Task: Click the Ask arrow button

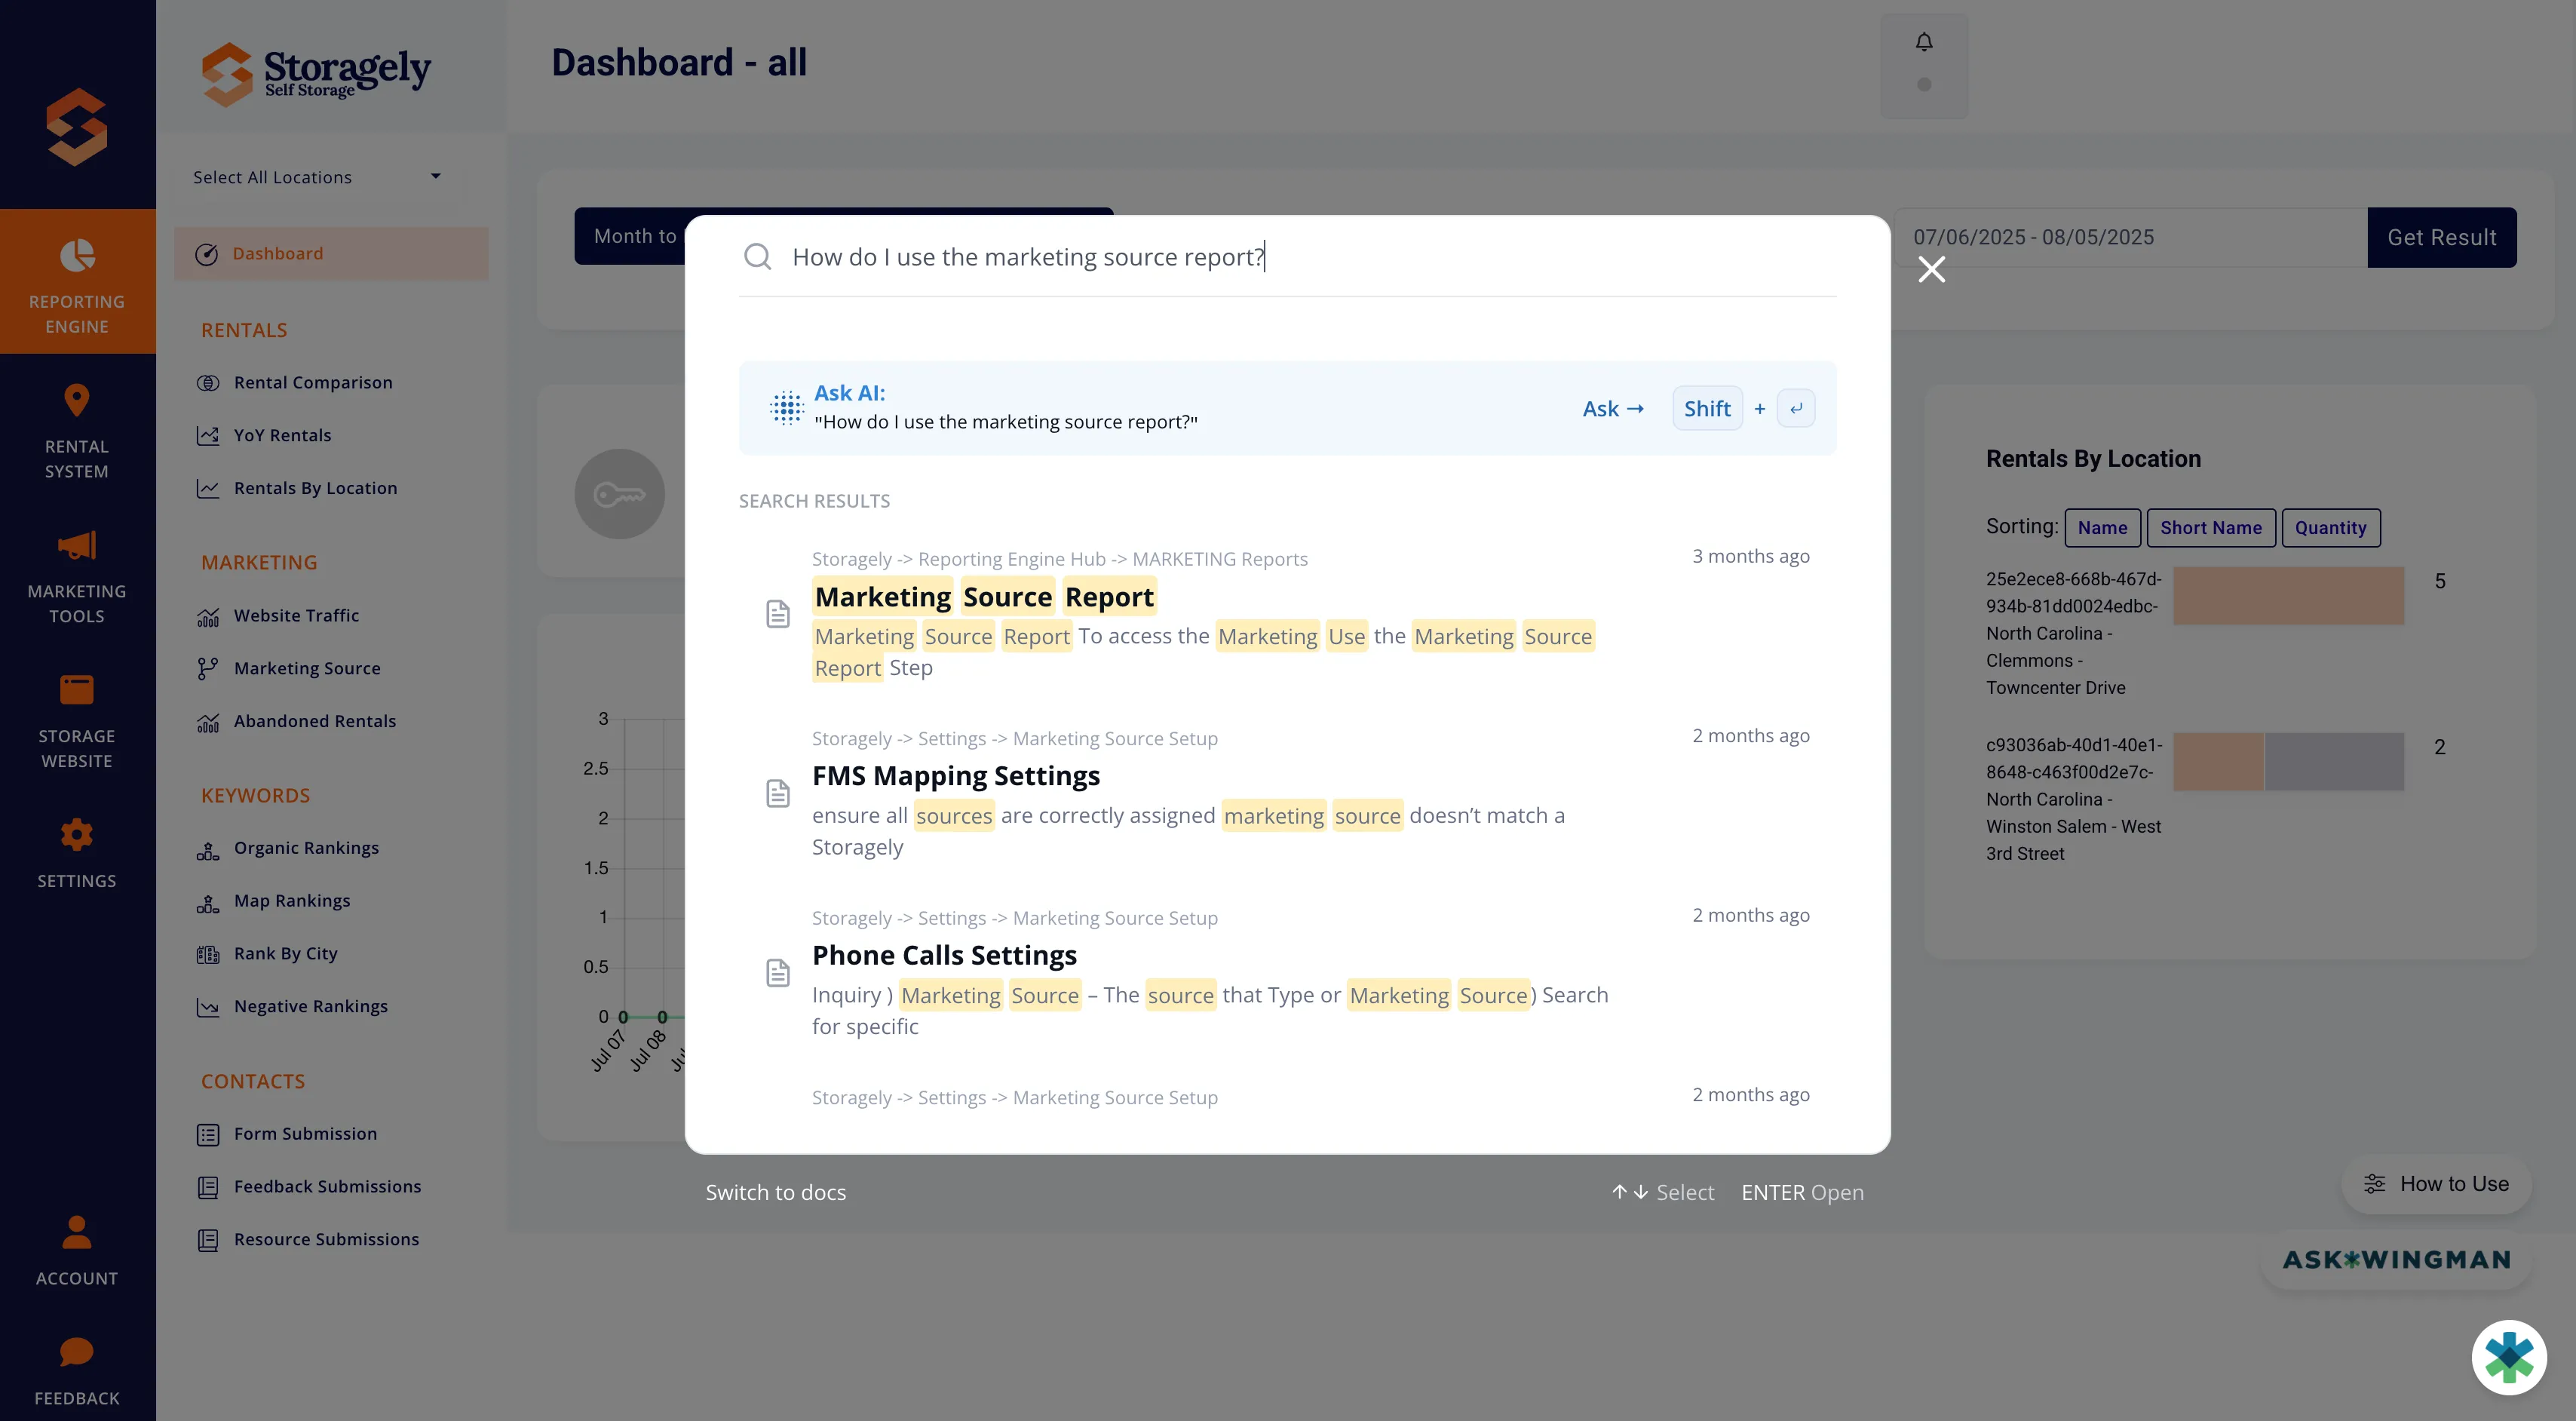Action: [x=1613, y=408]
